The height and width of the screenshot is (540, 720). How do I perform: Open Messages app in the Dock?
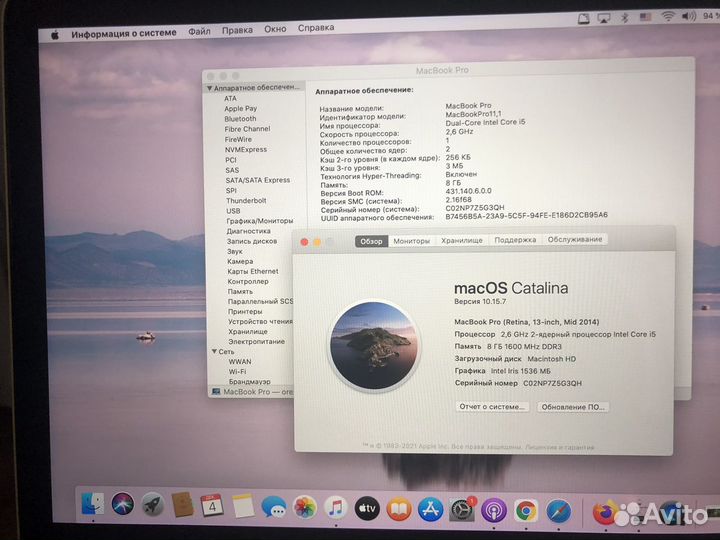coord(274,507)
